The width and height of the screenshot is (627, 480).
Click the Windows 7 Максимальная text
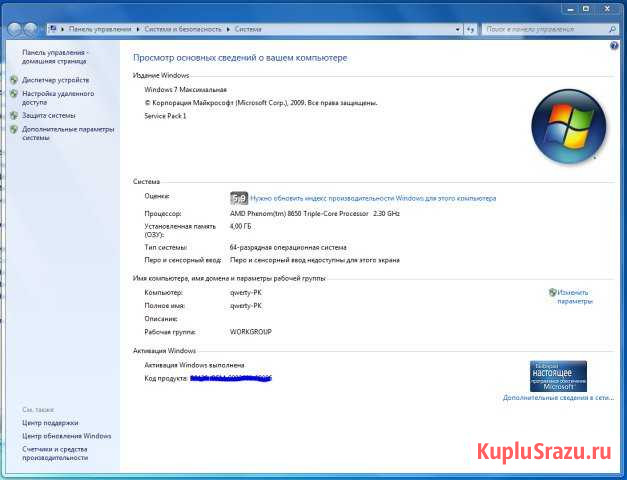tap(186, 90)
